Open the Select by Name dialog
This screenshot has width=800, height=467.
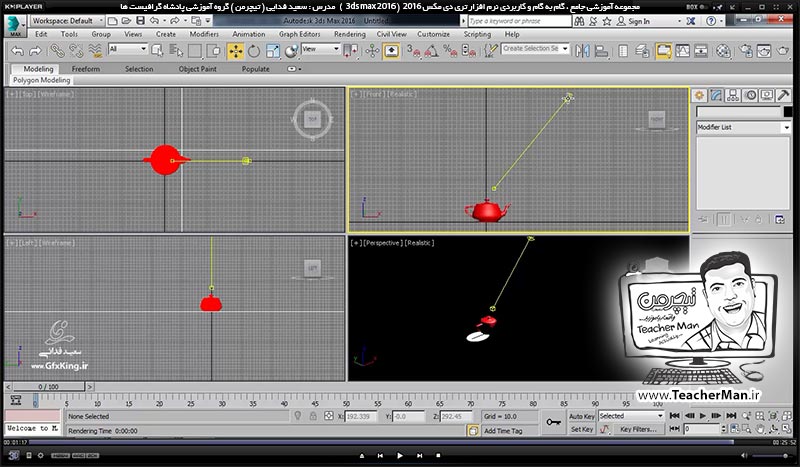[176, 51]
